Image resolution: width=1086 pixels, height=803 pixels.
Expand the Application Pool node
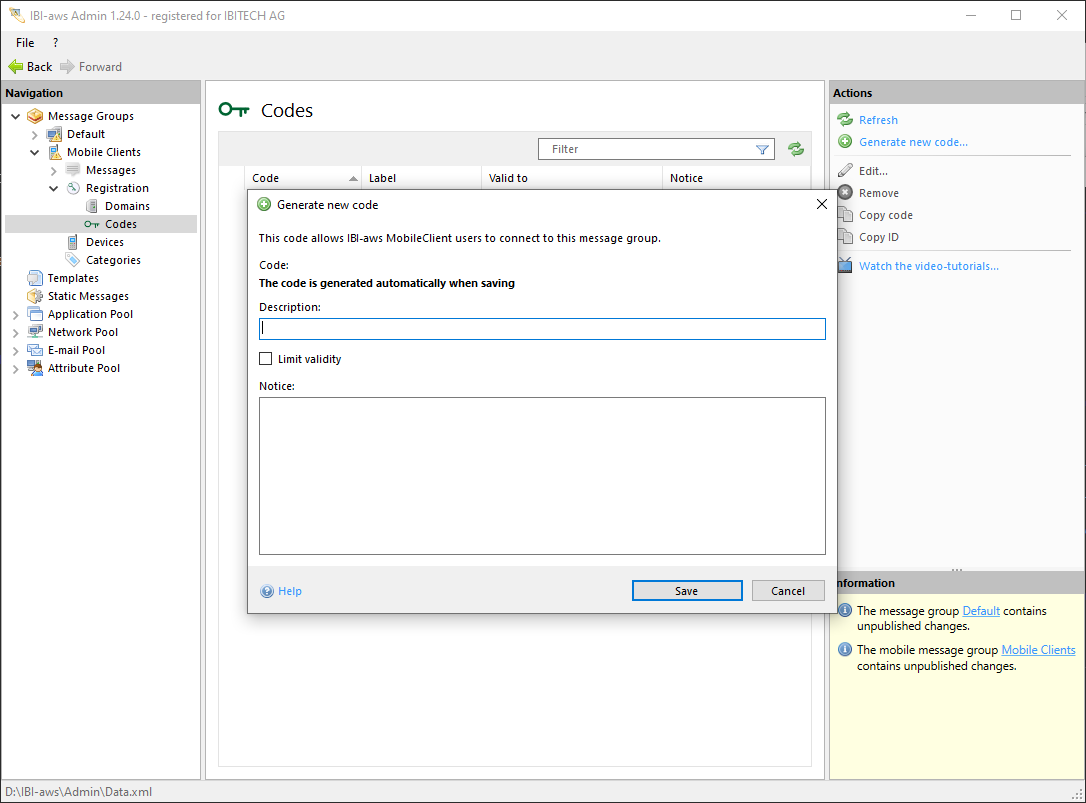click(16, 314)
